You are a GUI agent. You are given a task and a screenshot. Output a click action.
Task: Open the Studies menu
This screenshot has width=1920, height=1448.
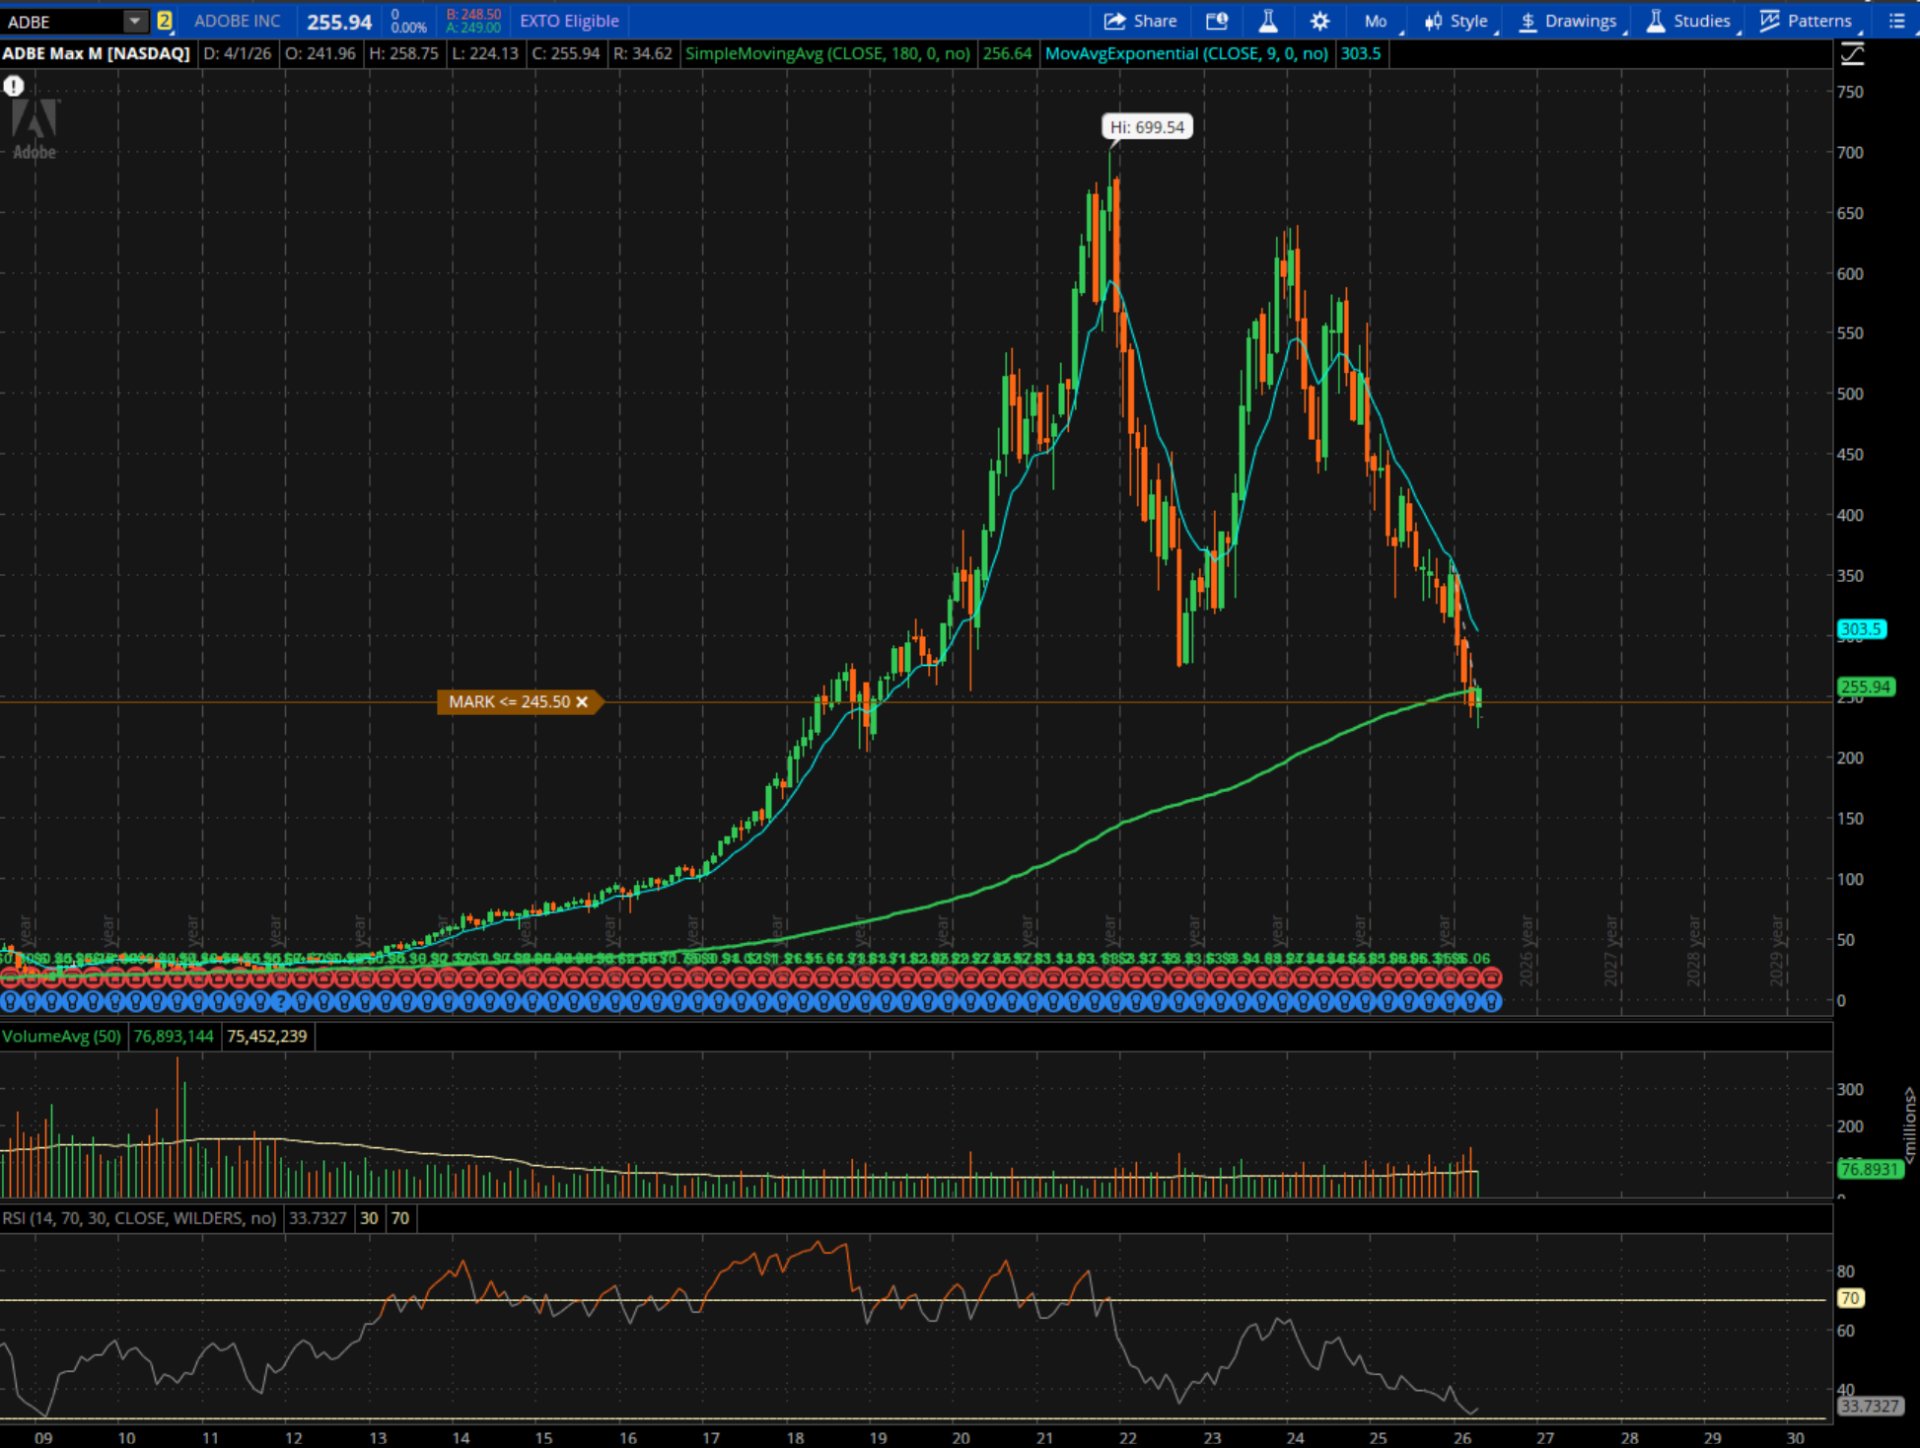point(1689,21)
